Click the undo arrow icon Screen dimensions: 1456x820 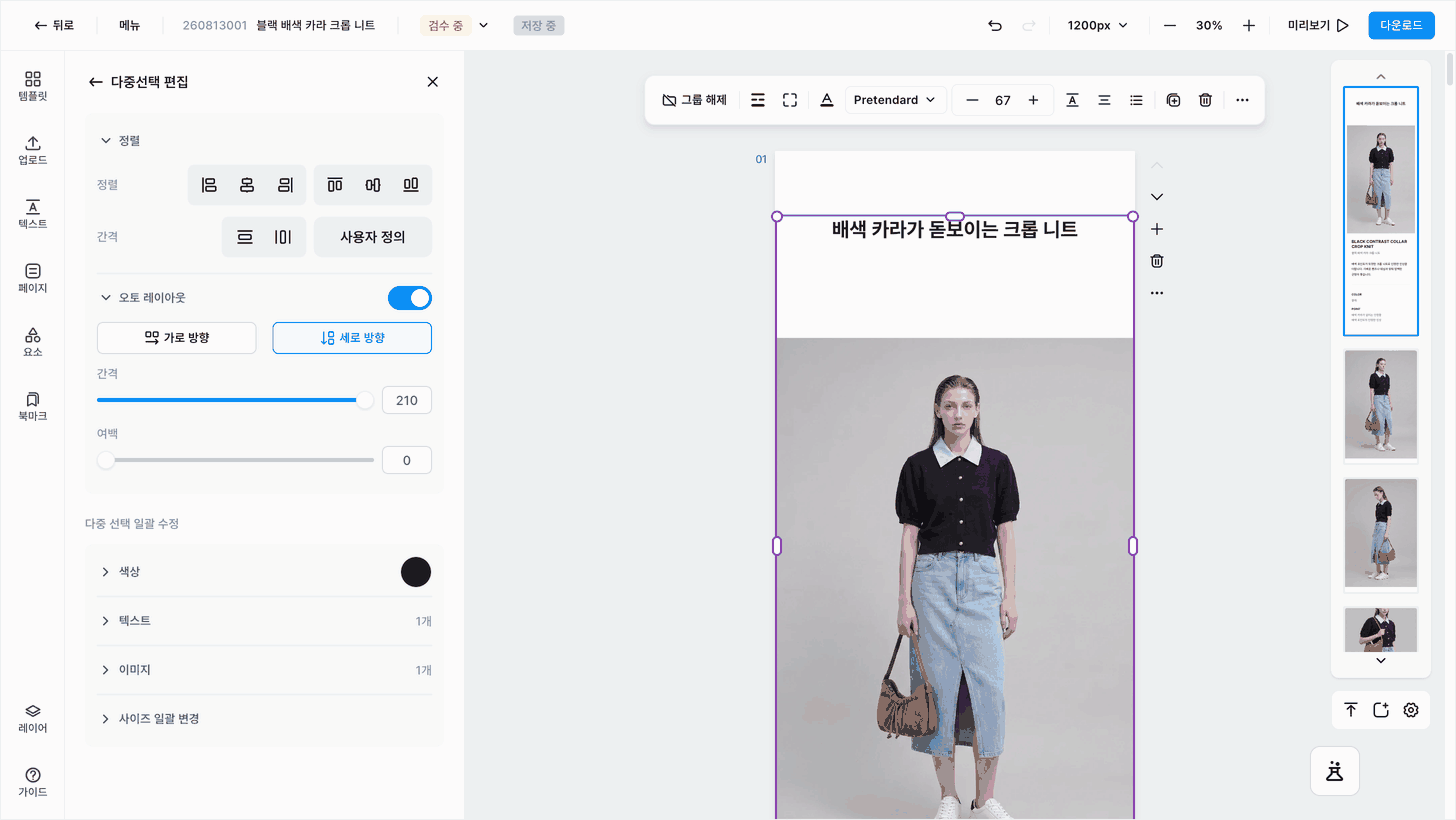point(995,25)
